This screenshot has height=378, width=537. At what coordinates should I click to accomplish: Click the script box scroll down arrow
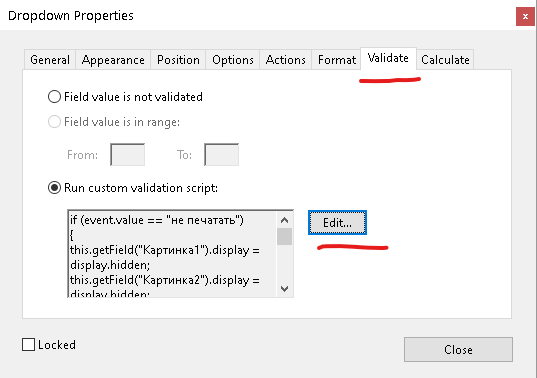pyautogui.click(x=284, y=289)
